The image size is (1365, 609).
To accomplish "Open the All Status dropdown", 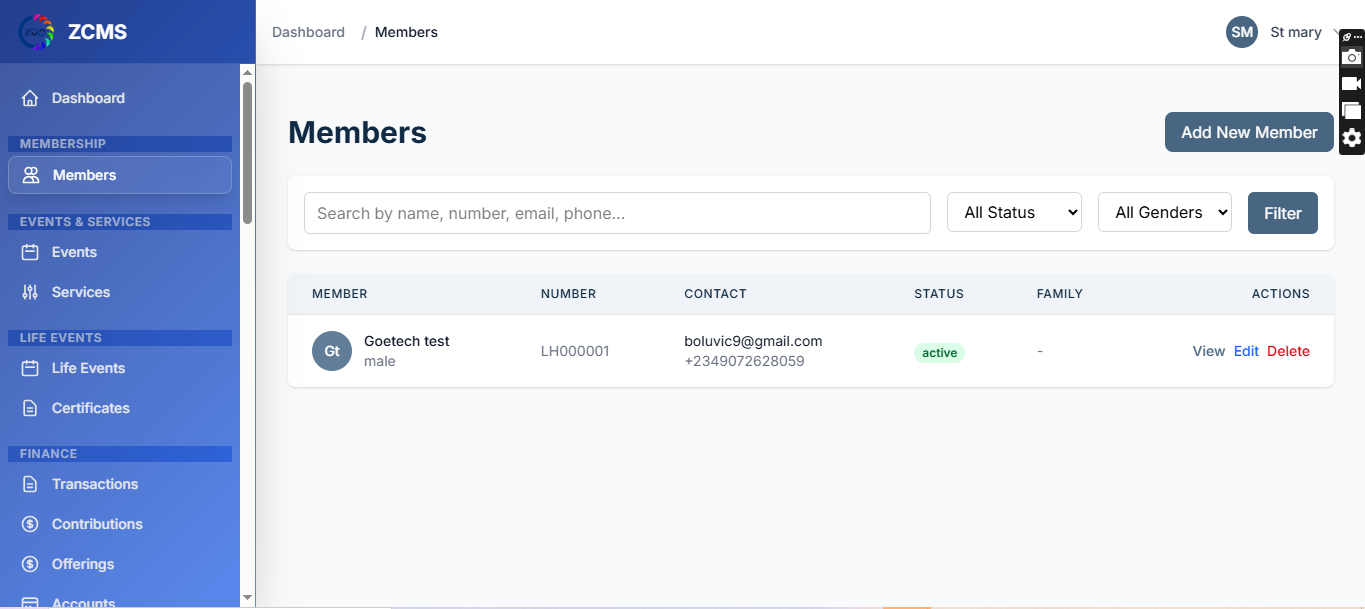I will (1014, 212).
